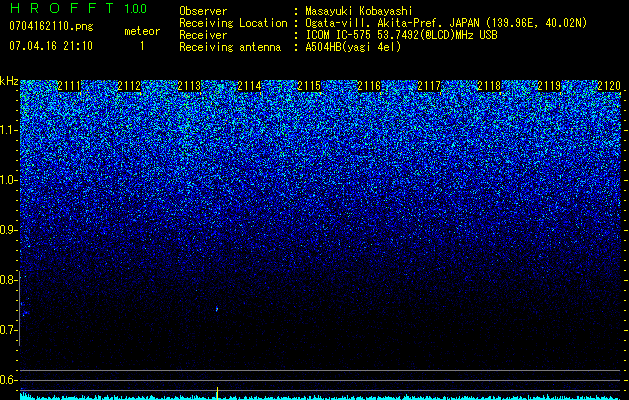
Task: Click the 2115 time marker
Action: [309, 86]
